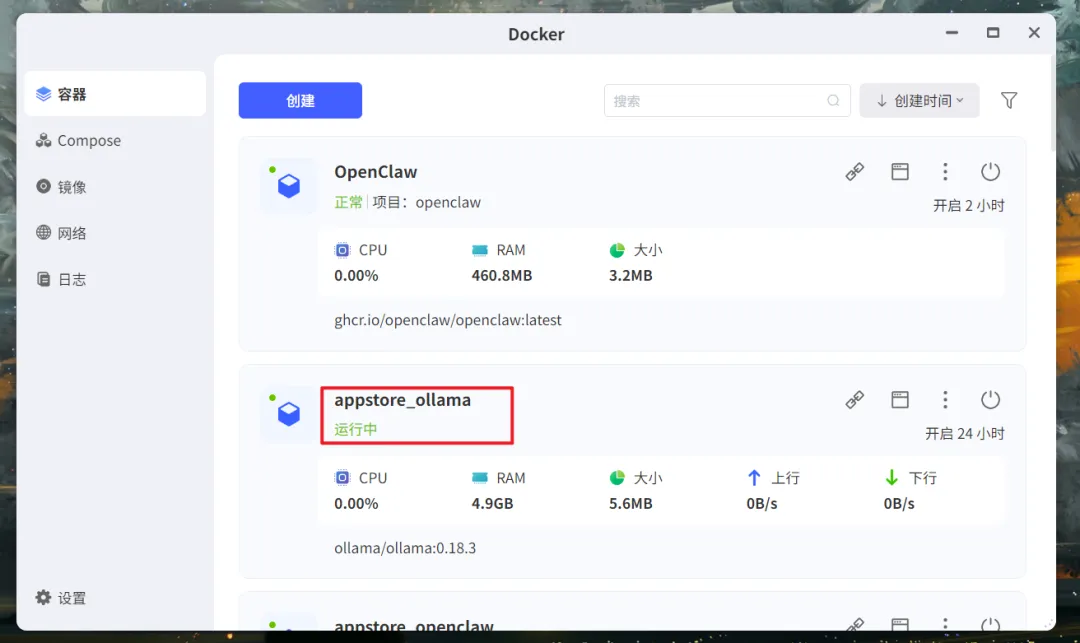Maximize the Docker window
This screenshot has width=1080, height=643.
993,32
